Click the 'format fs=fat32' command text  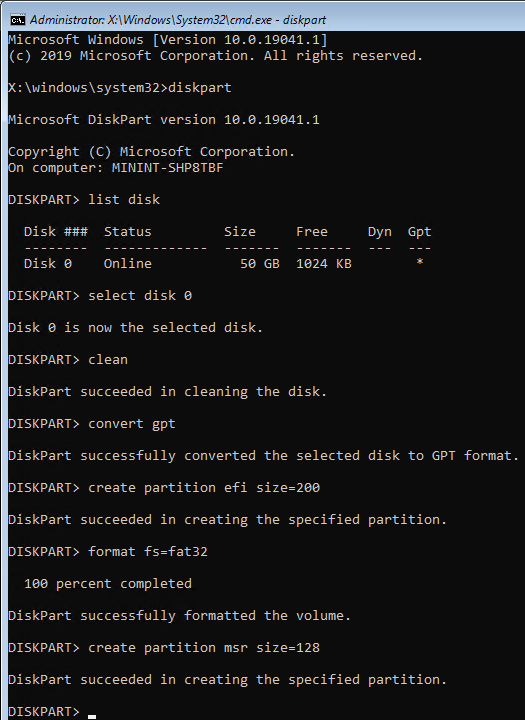click(148, 551)
